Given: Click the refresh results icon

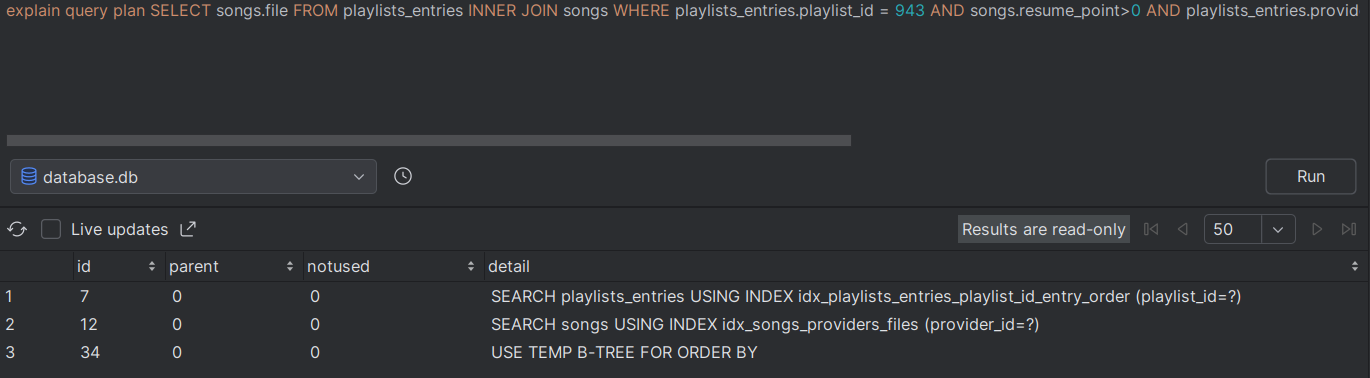Looking at the screenshot, I should coord(17,229).
